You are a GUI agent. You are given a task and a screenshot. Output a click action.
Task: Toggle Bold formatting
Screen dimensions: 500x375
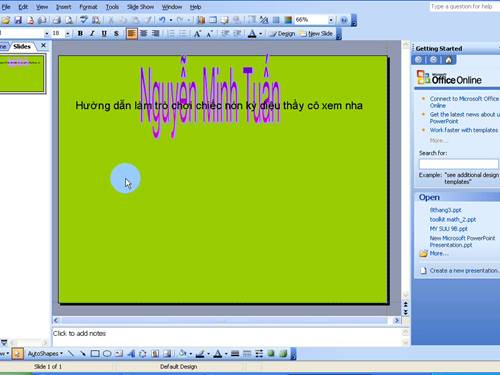point(80,34)
